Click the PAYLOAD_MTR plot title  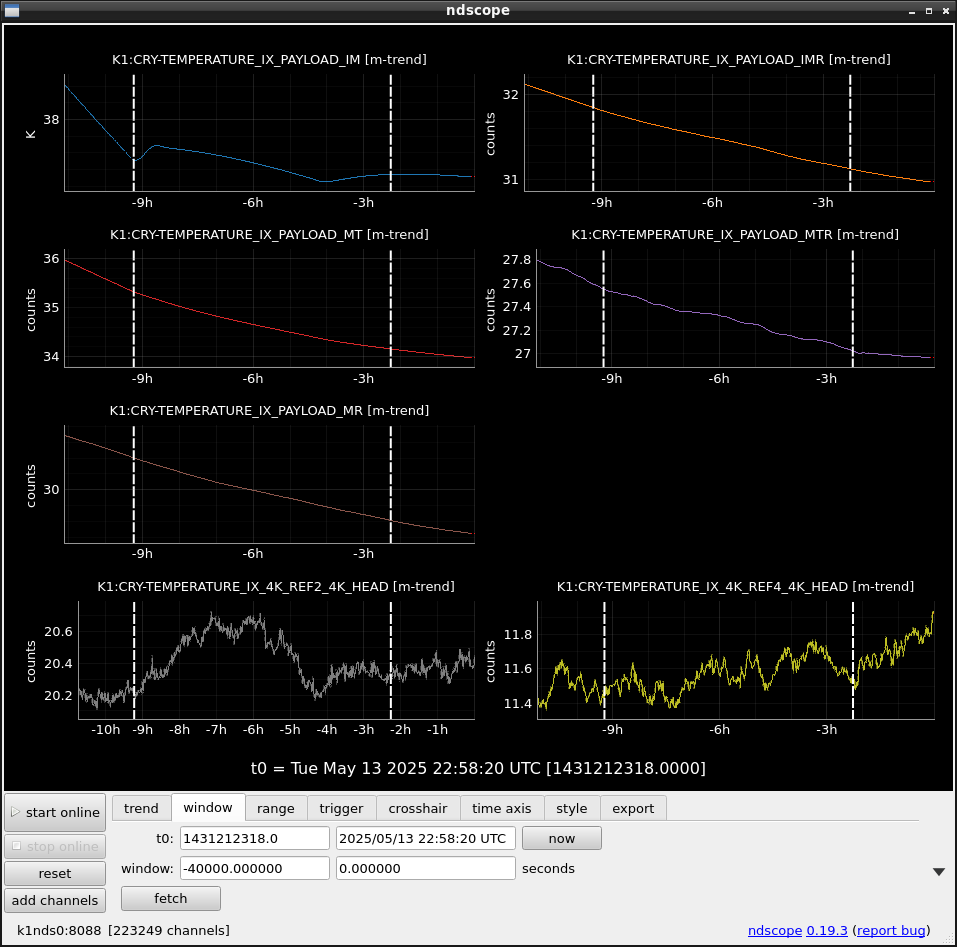tap(735, 235)
